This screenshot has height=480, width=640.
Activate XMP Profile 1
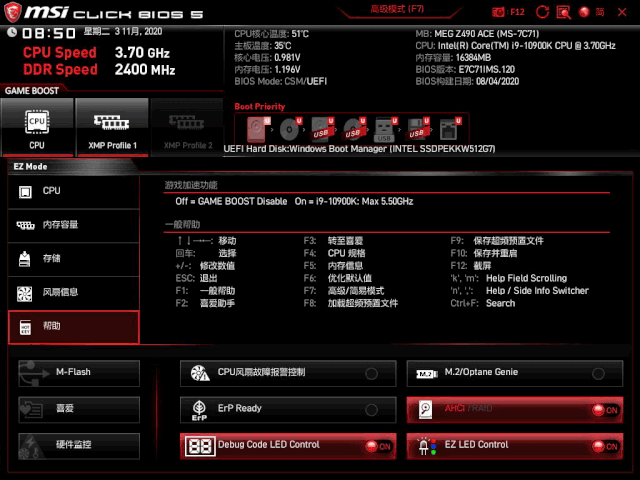(x=110, y=126)
